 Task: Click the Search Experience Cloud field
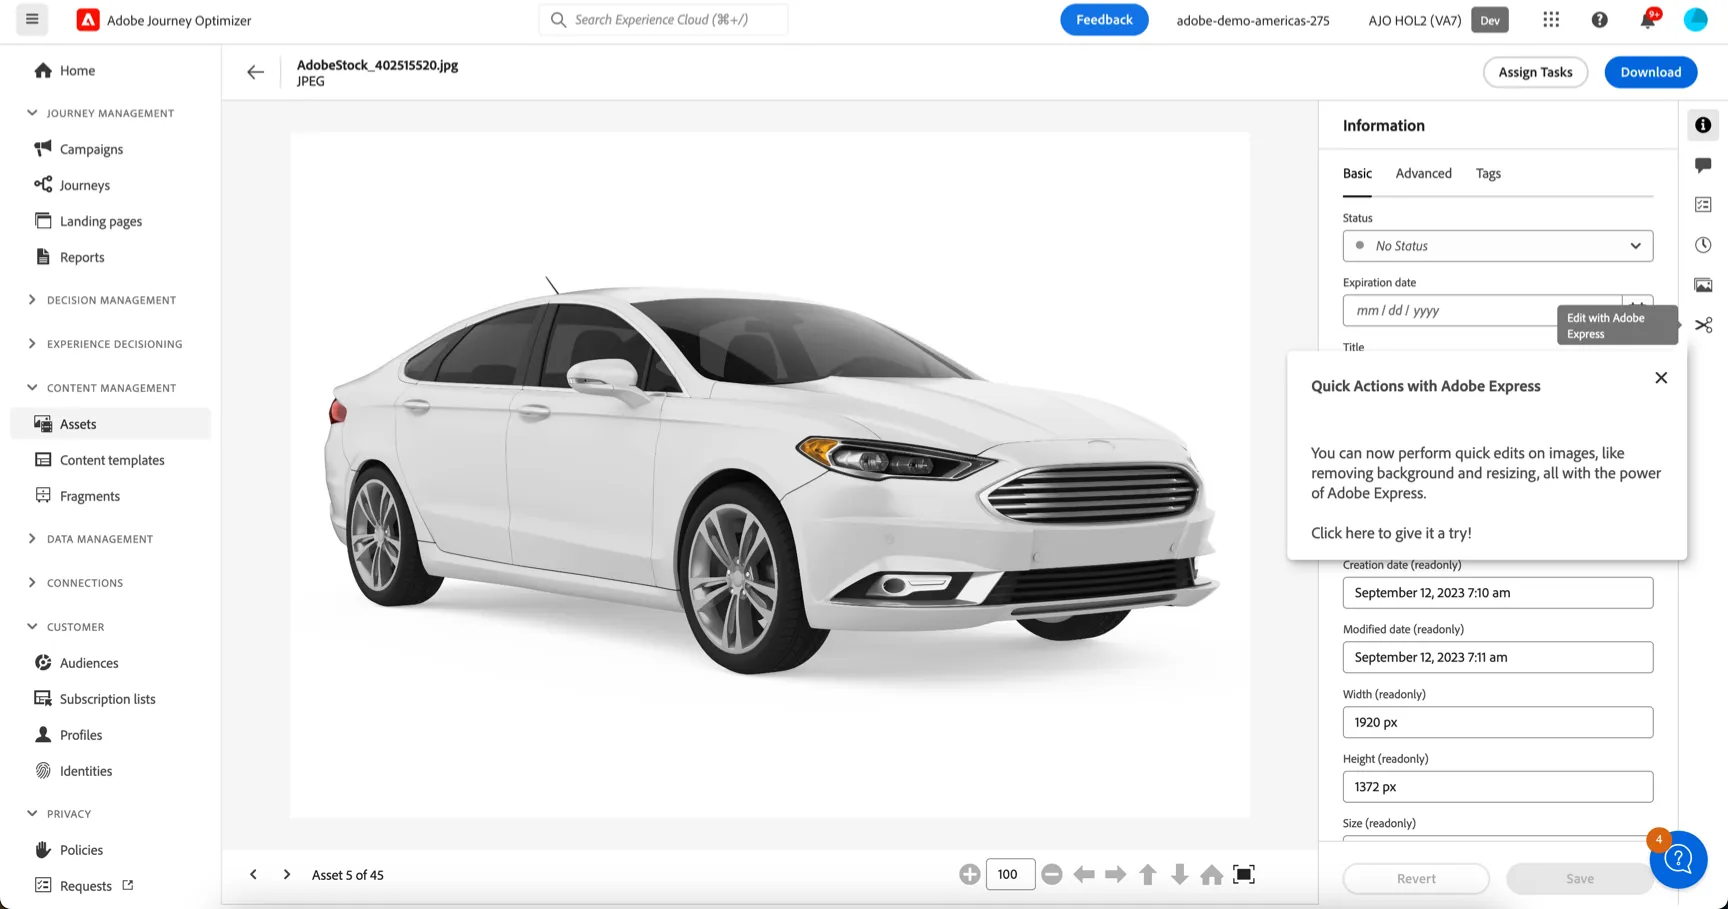[x=664, y=20]
